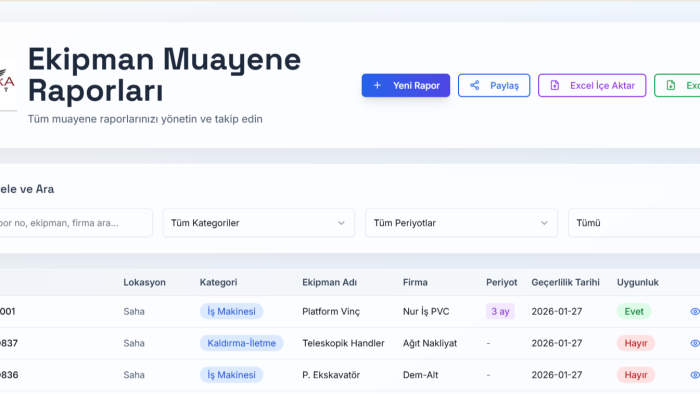Image resolution: width=700 pixels, height=394 pixels.
Task: Focus the report search input field
Action: click(x=75, y=223)
